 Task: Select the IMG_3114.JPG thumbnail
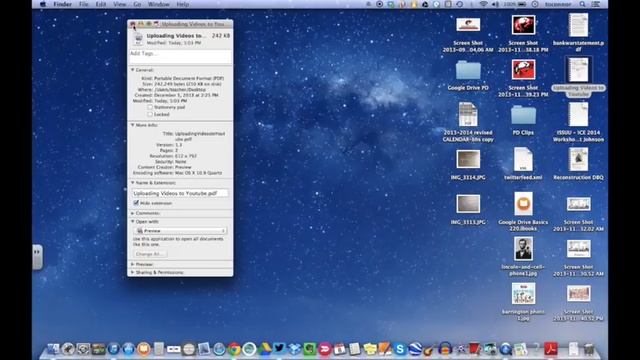(468, 159)
